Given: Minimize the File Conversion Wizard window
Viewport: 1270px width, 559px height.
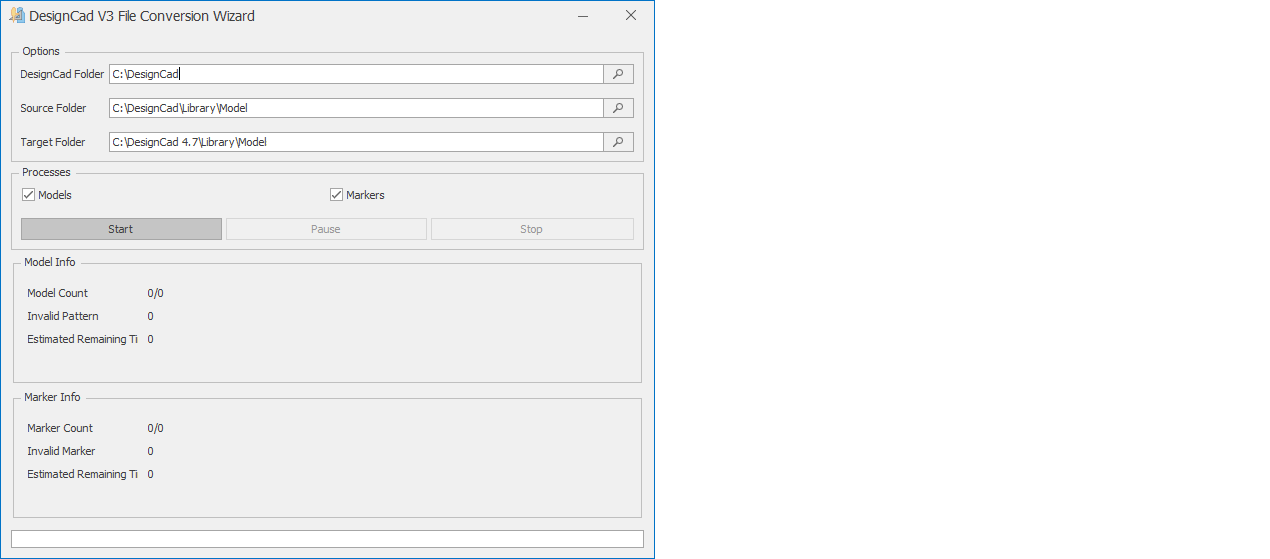Looking at the screenshot, I should pyautogui.click(x=584, y=16).
